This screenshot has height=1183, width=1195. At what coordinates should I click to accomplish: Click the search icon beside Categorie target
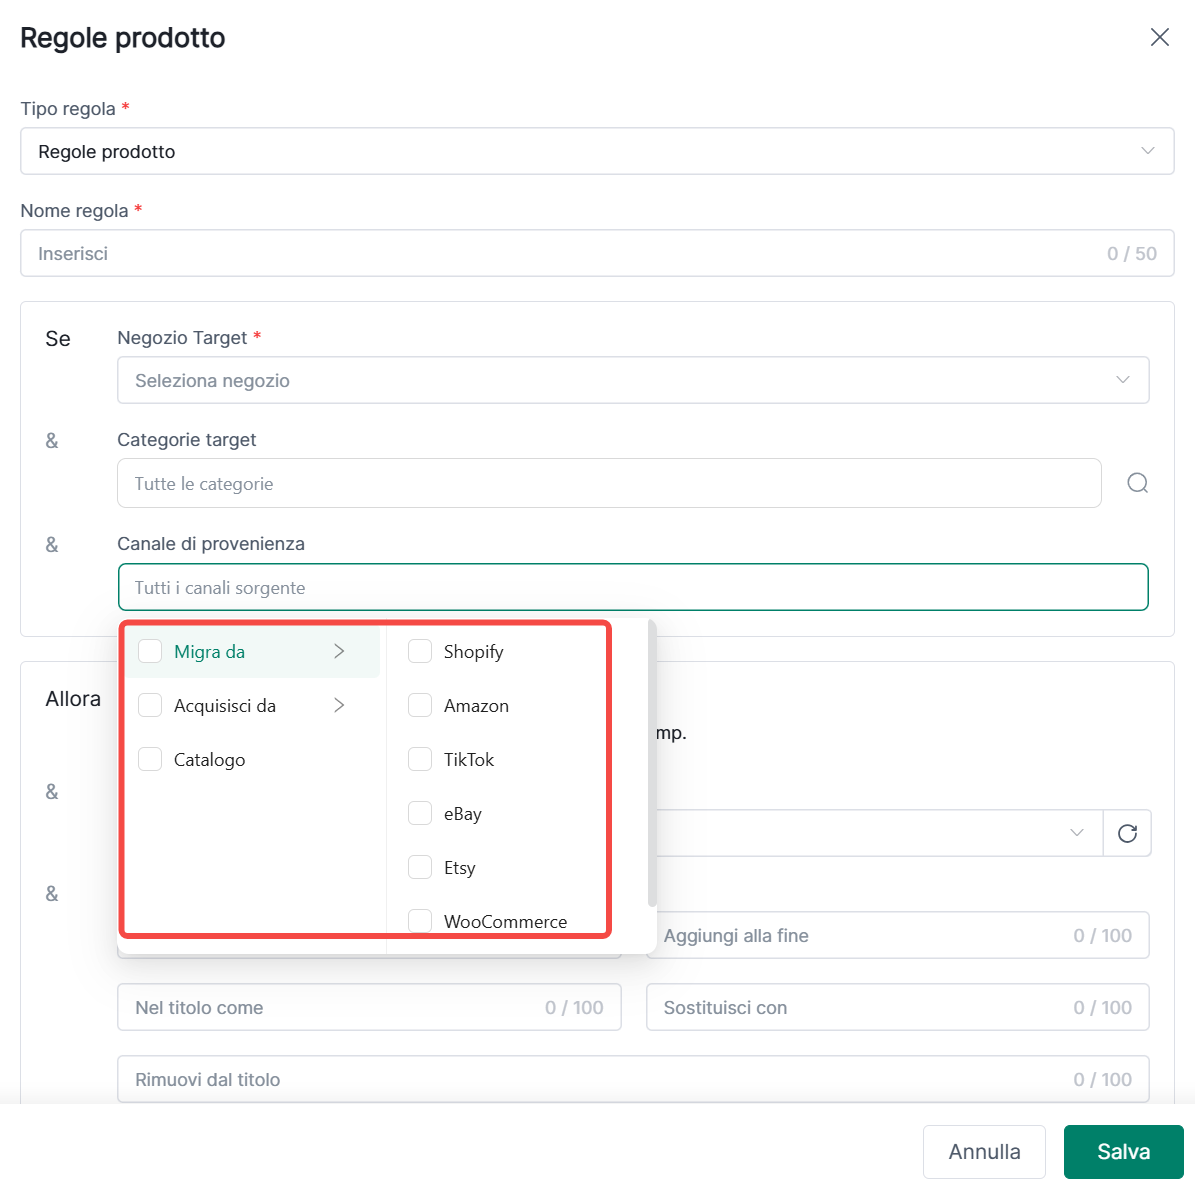point(1137,483)
